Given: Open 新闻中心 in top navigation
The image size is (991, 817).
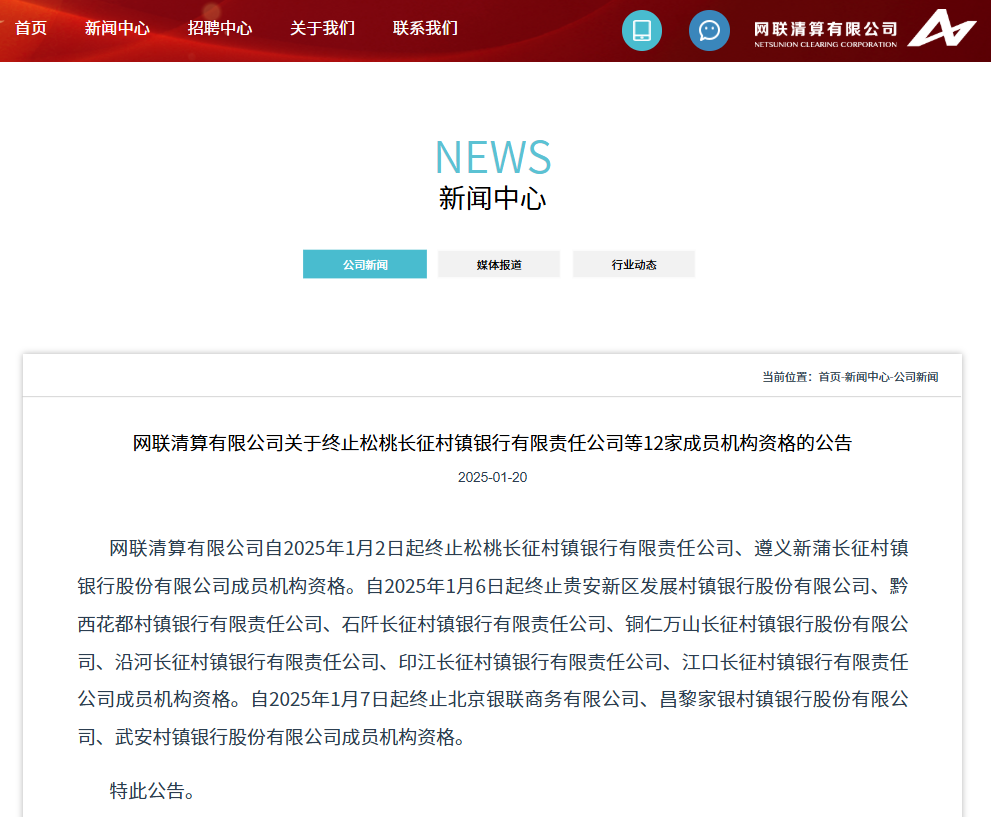Looking at the screenshot, I should pyautogui.click(x=117, y=28).
